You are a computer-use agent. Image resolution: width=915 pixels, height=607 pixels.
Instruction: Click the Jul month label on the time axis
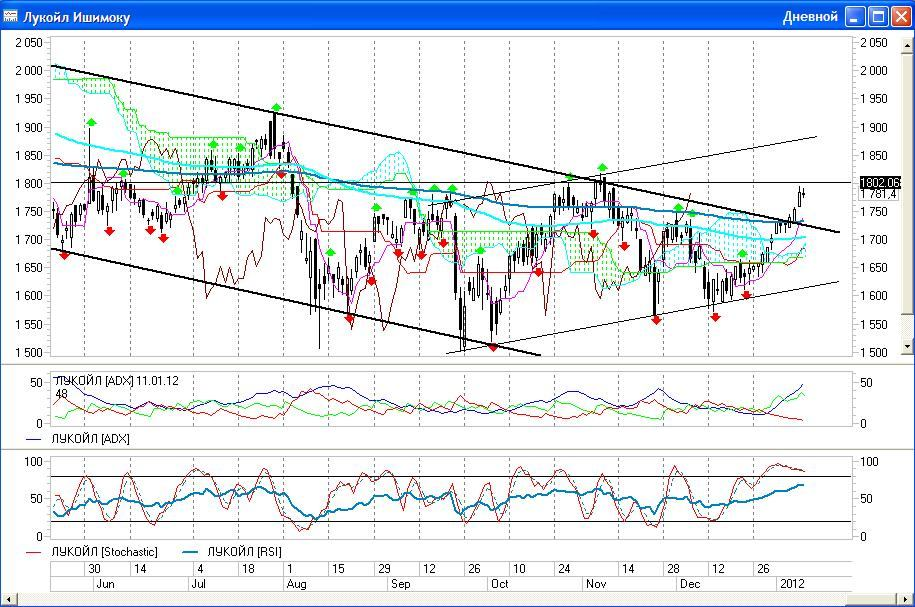pos(198,584)
